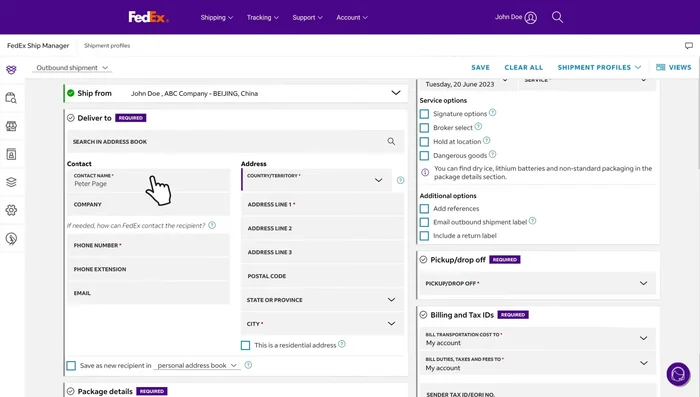The width and height of the screenshot is (700, 397).
Task: Check Email outbound shipment label
Action: tap(425, 222)
